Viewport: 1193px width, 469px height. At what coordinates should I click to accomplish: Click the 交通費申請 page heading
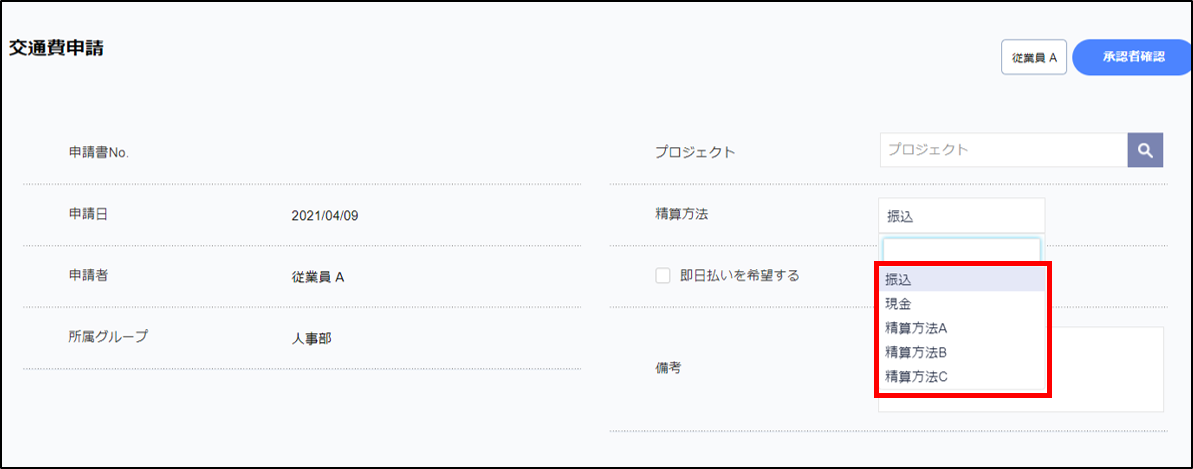pyautogui.click(x=57, y=48)
